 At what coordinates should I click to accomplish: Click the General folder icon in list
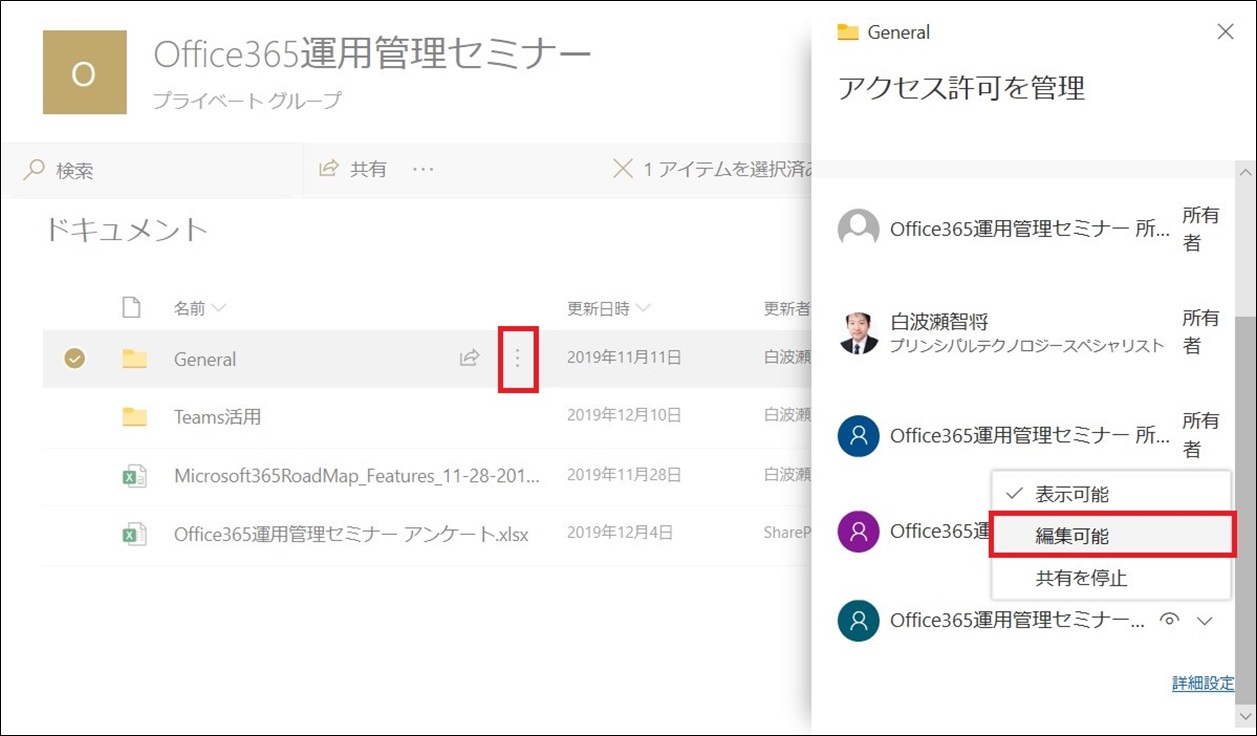(134, 359)
